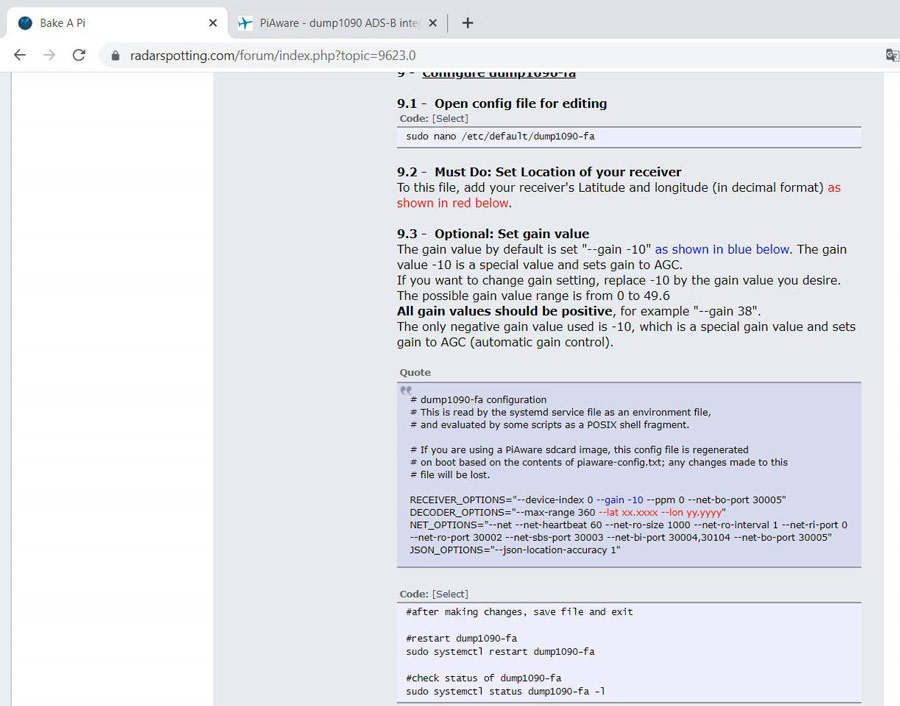Screen dimensions: 900x706
Task: Click '#after making changes, save file and exit' line
Action: tap(519, 612)
